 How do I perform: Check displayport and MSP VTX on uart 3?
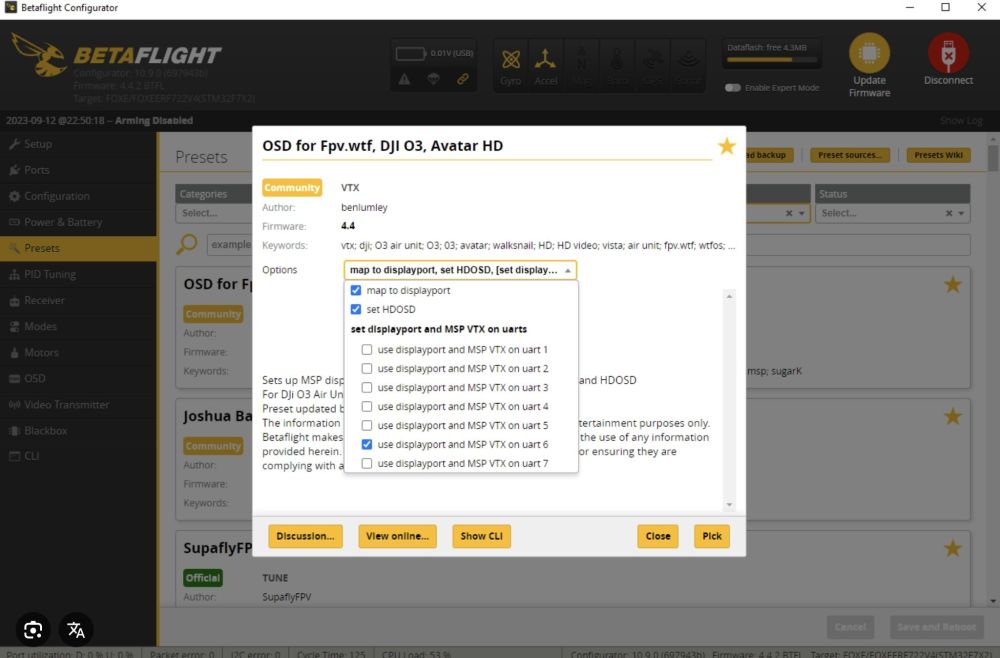367,388
